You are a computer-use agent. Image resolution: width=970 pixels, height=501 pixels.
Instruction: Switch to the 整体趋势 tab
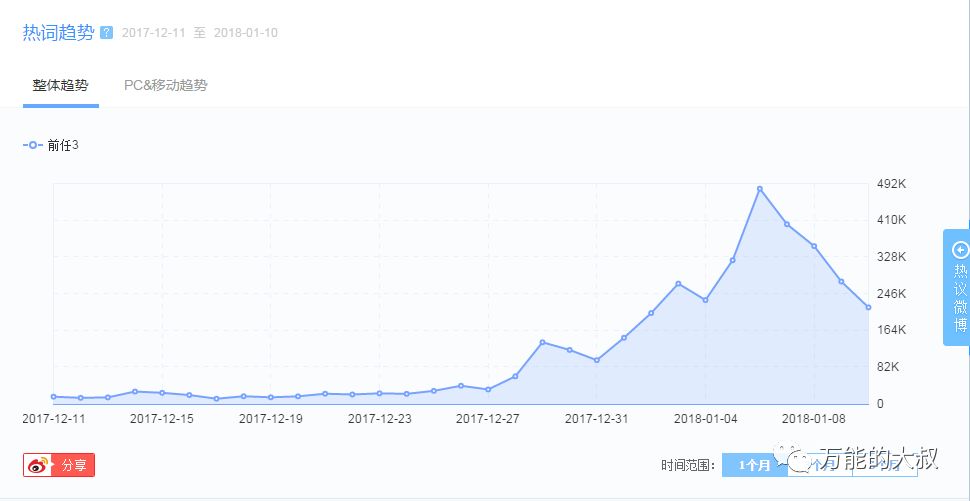coord(60,86)
